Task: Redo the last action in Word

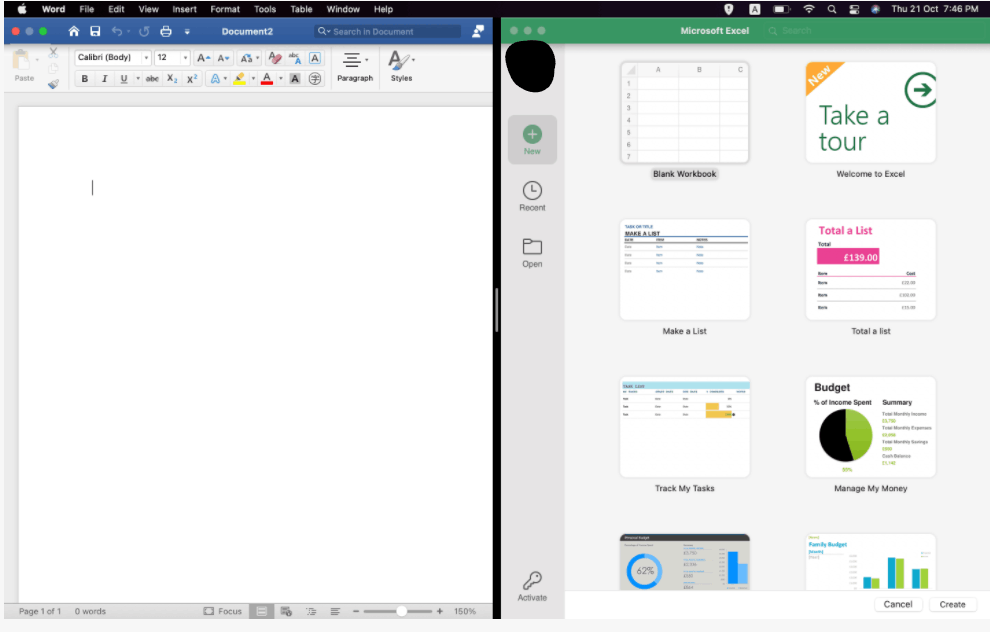Action: [x=144, y=31]
